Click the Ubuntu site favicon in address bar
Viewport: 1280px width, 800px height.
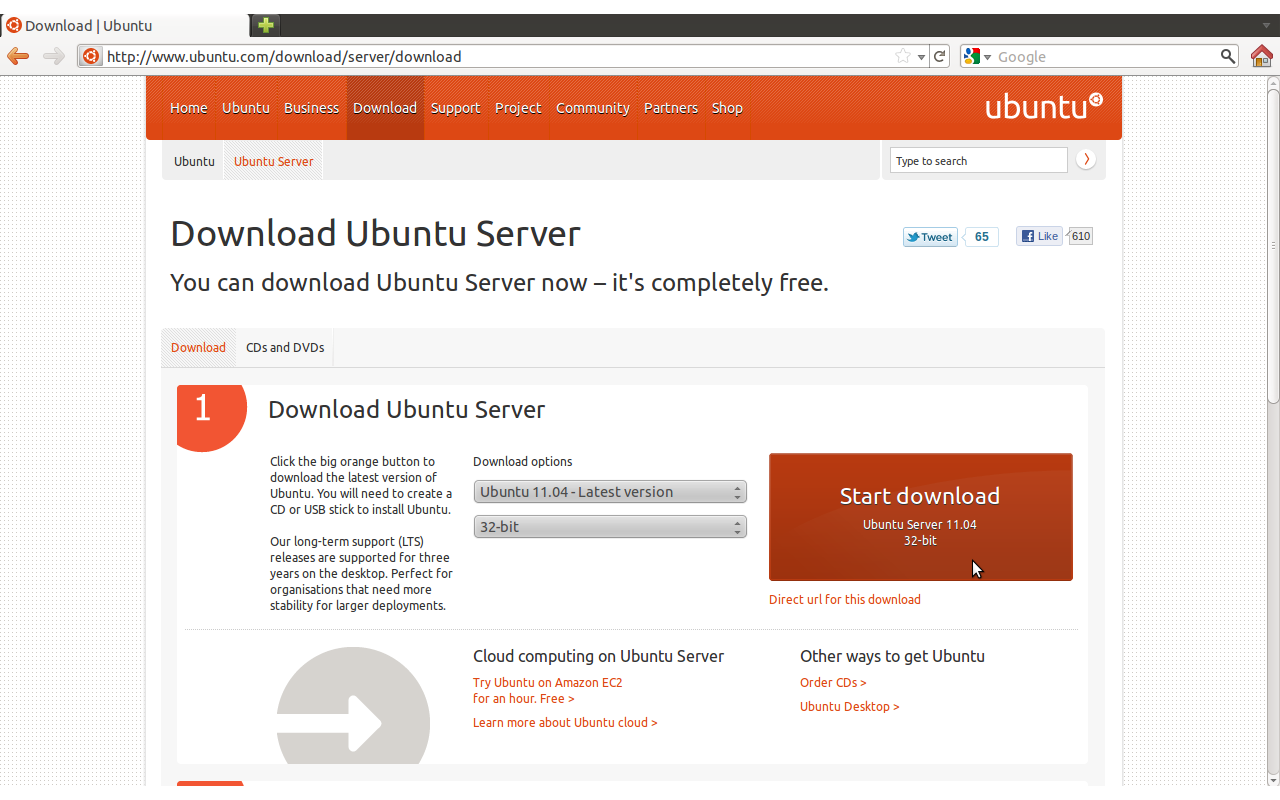pos(91,56)
